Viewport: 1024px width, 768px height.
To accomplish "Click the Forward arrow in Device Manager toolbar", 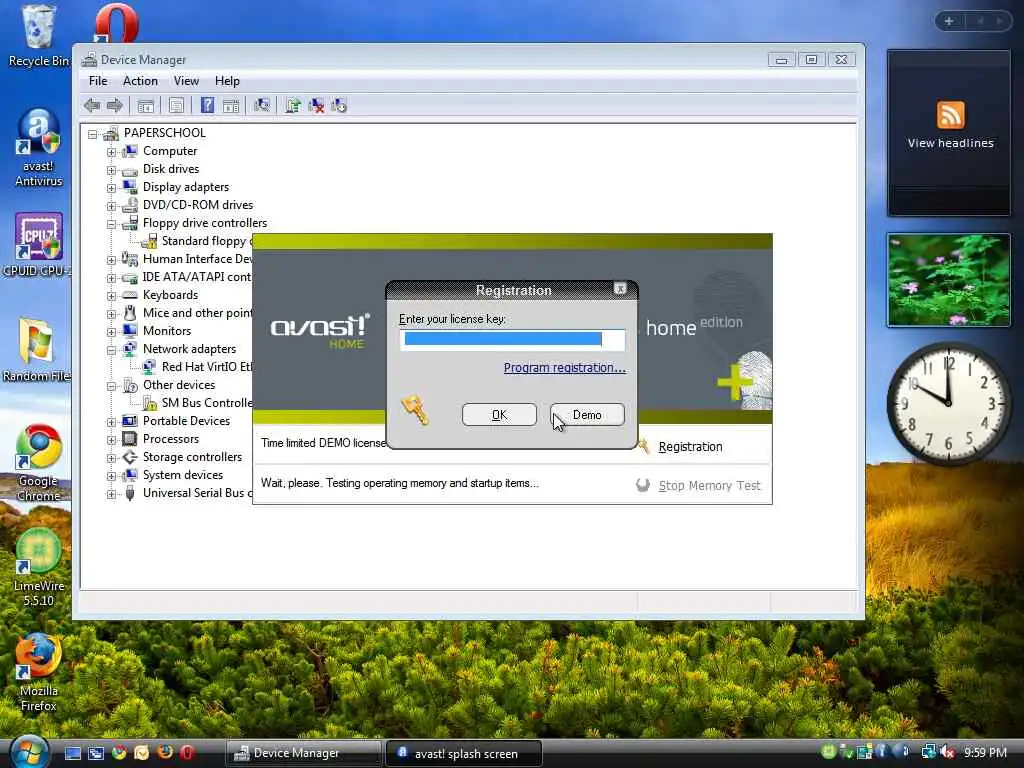I will tap(115, 105).
